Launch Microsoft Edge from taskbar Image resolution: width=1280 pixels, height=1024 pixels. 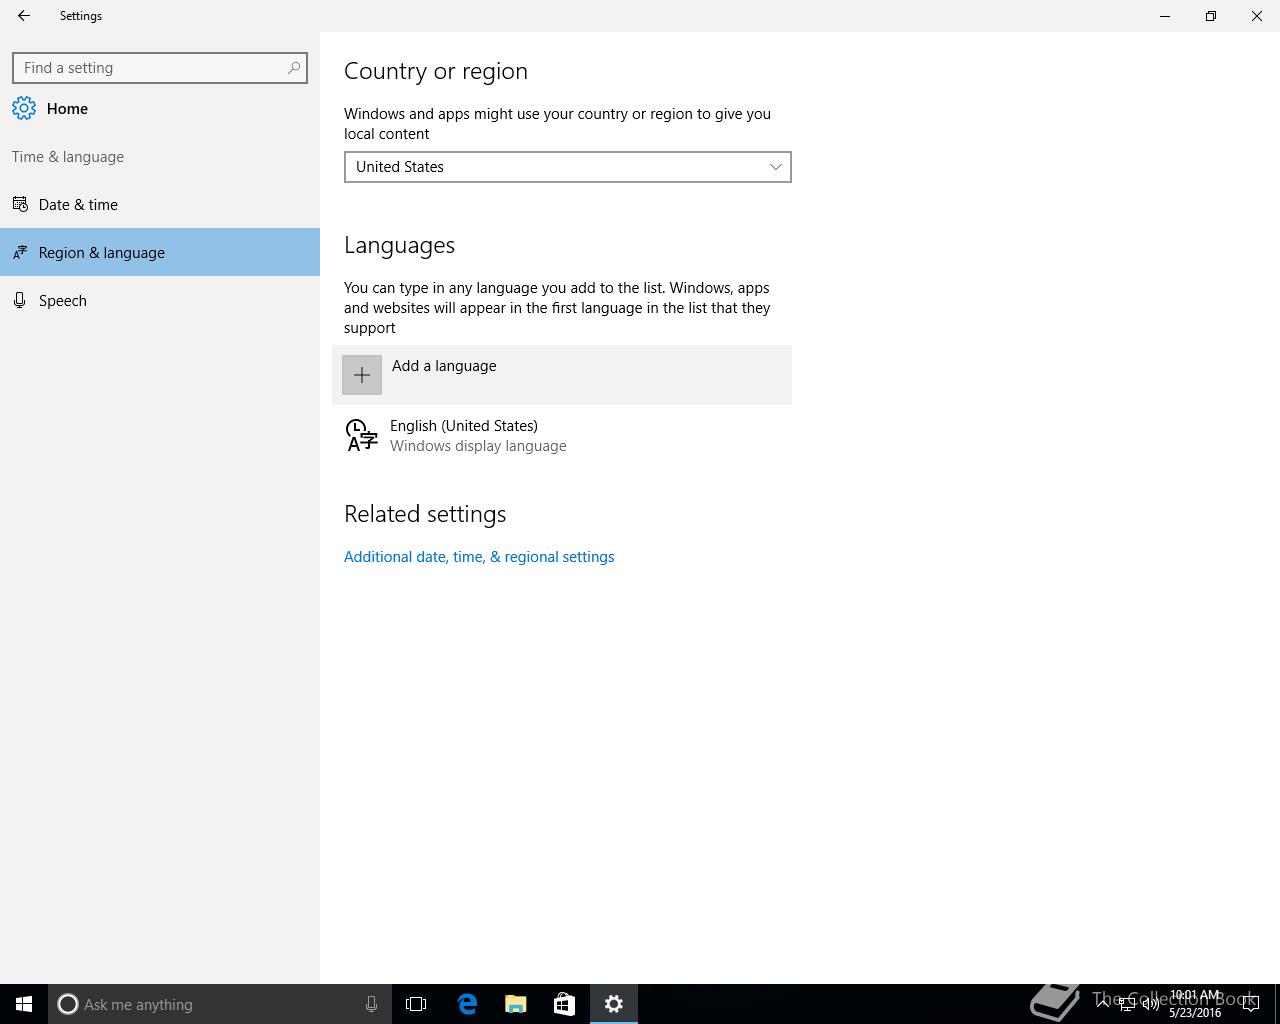tap(467, 1004)
